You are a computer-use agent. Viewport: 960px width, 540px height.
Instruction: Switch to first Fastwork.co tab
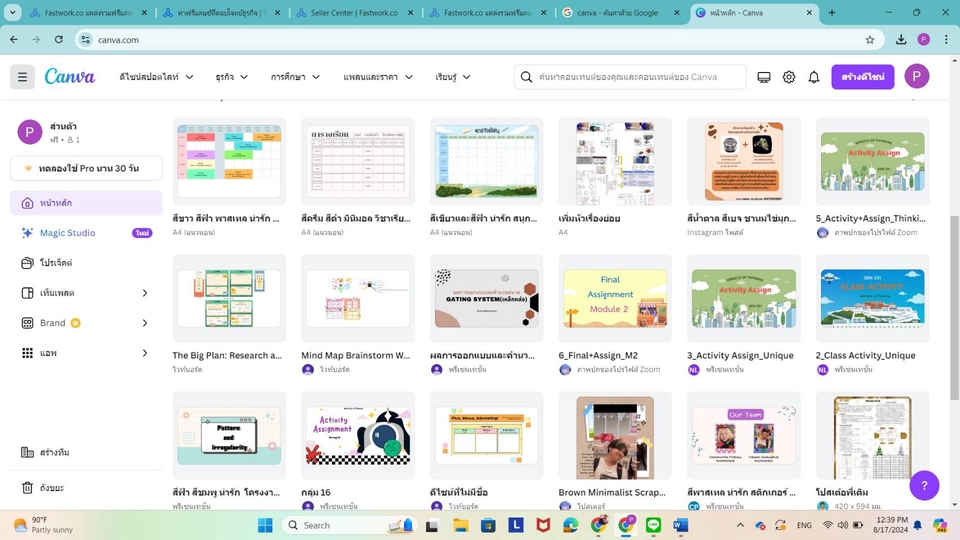coord(88,12)
